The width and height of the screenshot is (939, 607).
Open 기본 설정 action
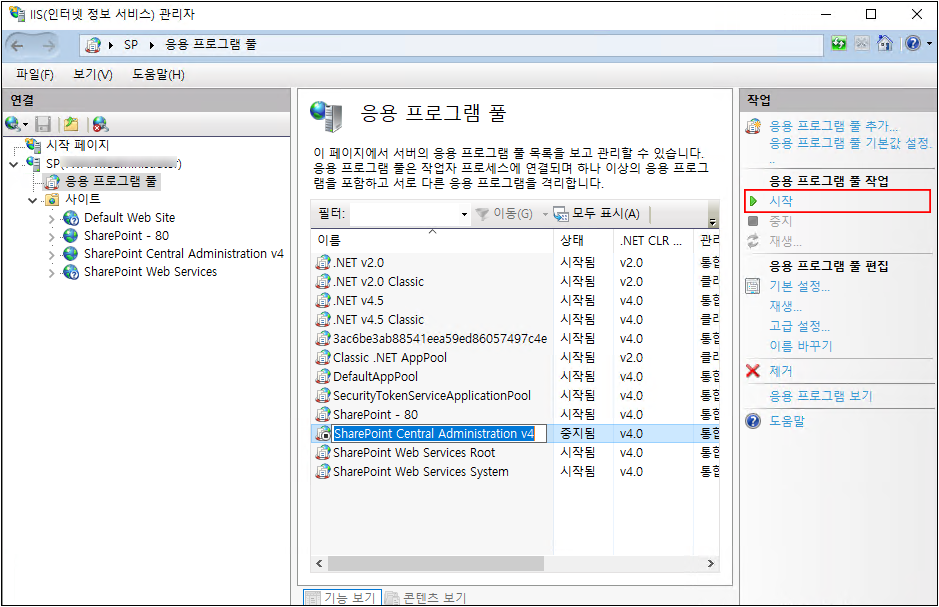(799, 287)
